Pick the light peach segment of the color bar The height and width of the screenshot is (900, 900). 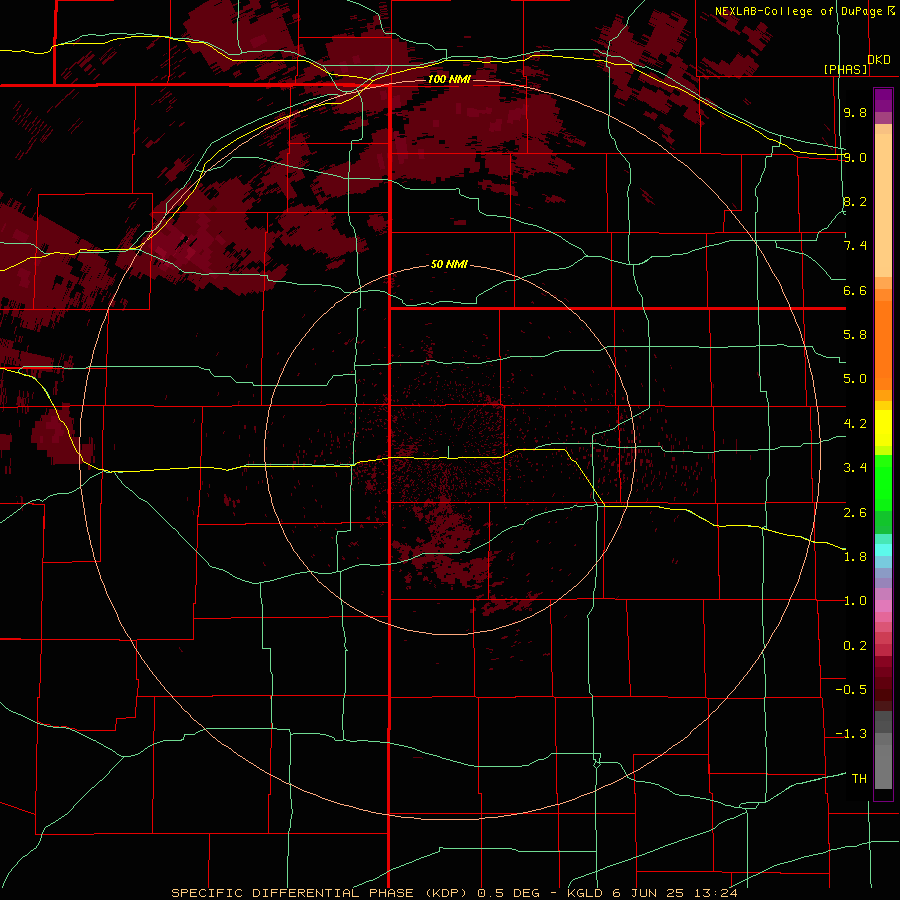pos(883,205)
